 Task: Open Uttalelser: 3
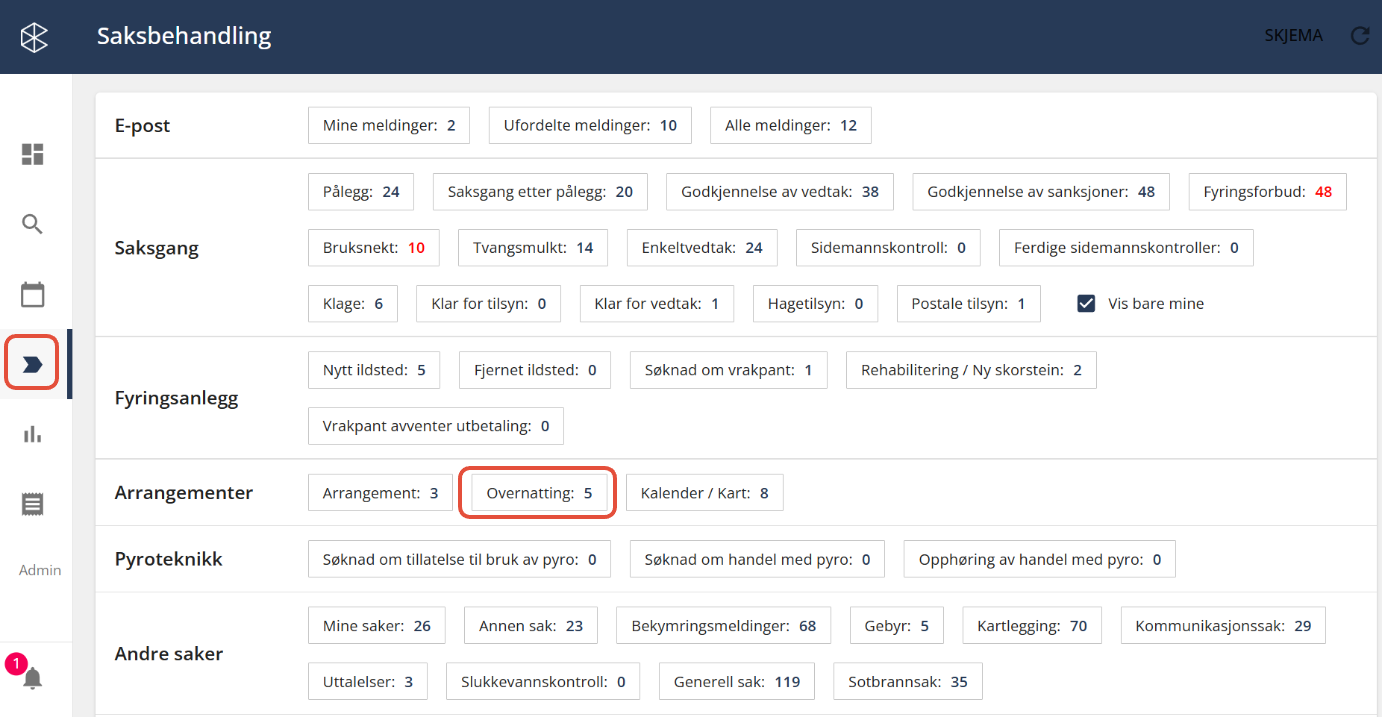tap(368, 682)
